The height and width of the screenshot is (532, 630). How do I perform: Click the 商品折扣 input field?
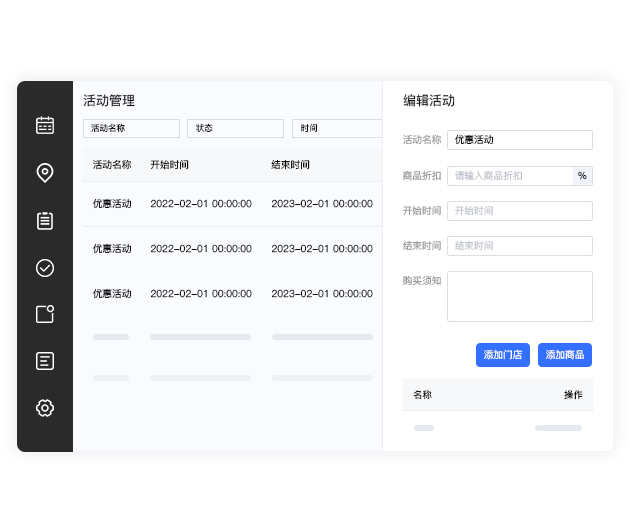pos(509,176)
